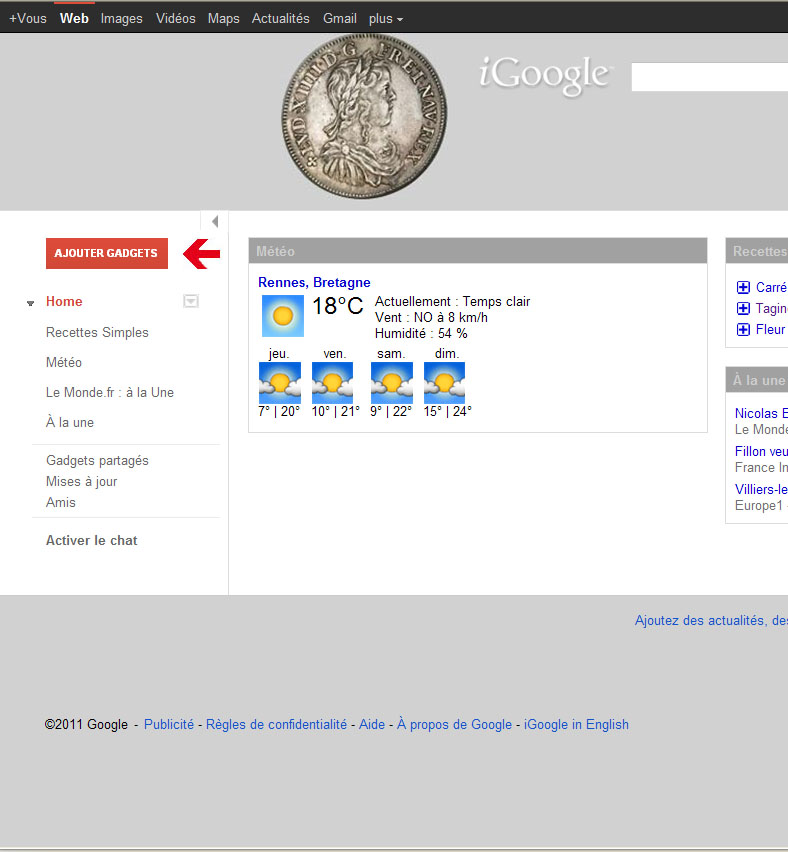
Task: Open Images in the top navigation bar
Action: click(x=122, y=19)
